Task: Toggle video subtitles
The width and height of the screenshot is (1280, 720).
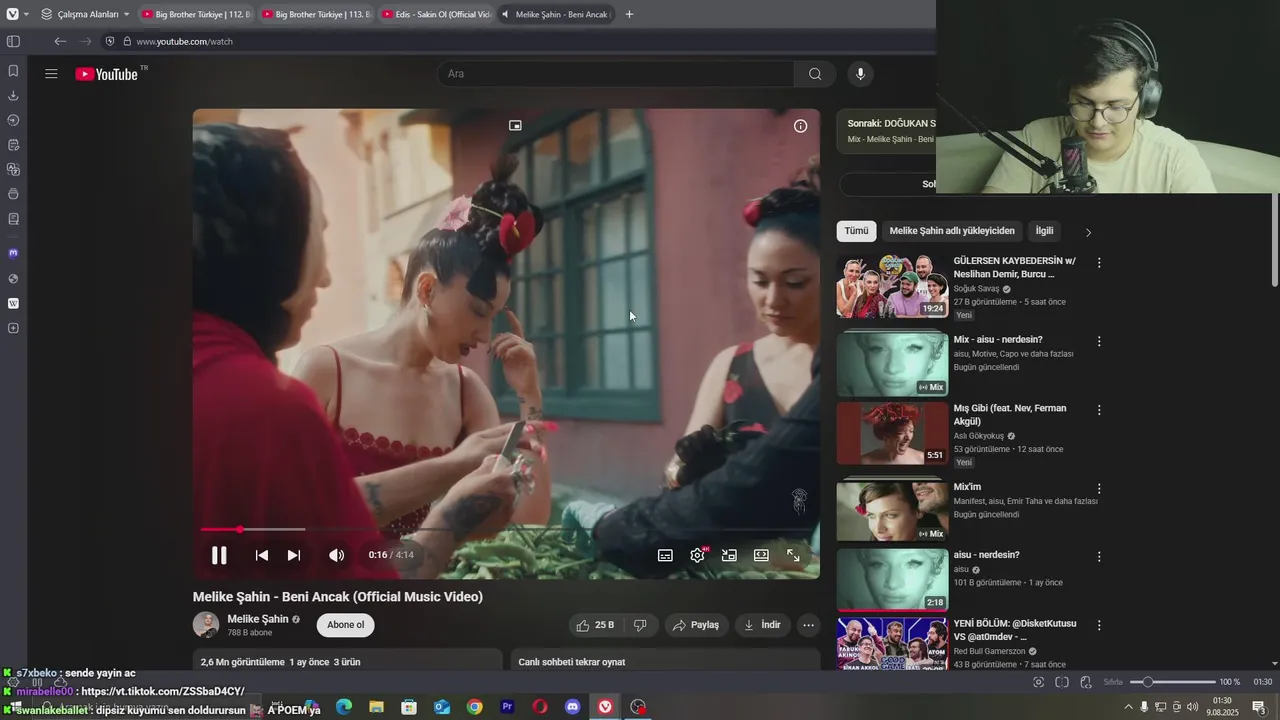Action: click(665, 555)
